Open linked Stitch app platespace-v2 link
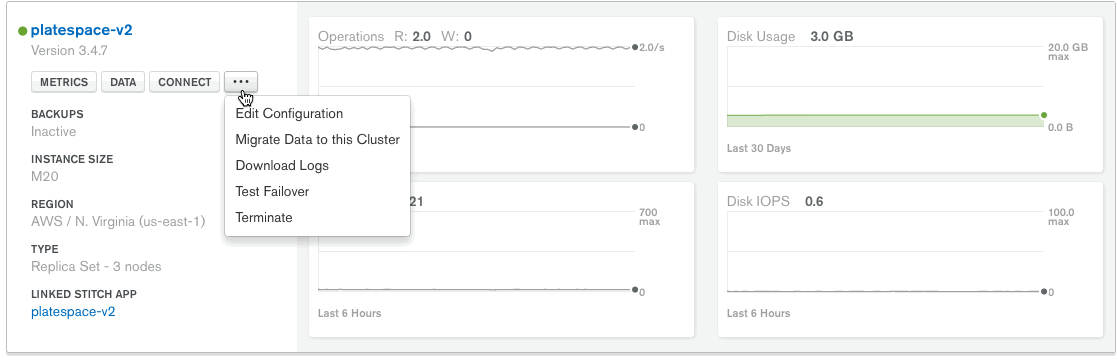This screenshot has width=1118, height=360. tap(73, 312)
